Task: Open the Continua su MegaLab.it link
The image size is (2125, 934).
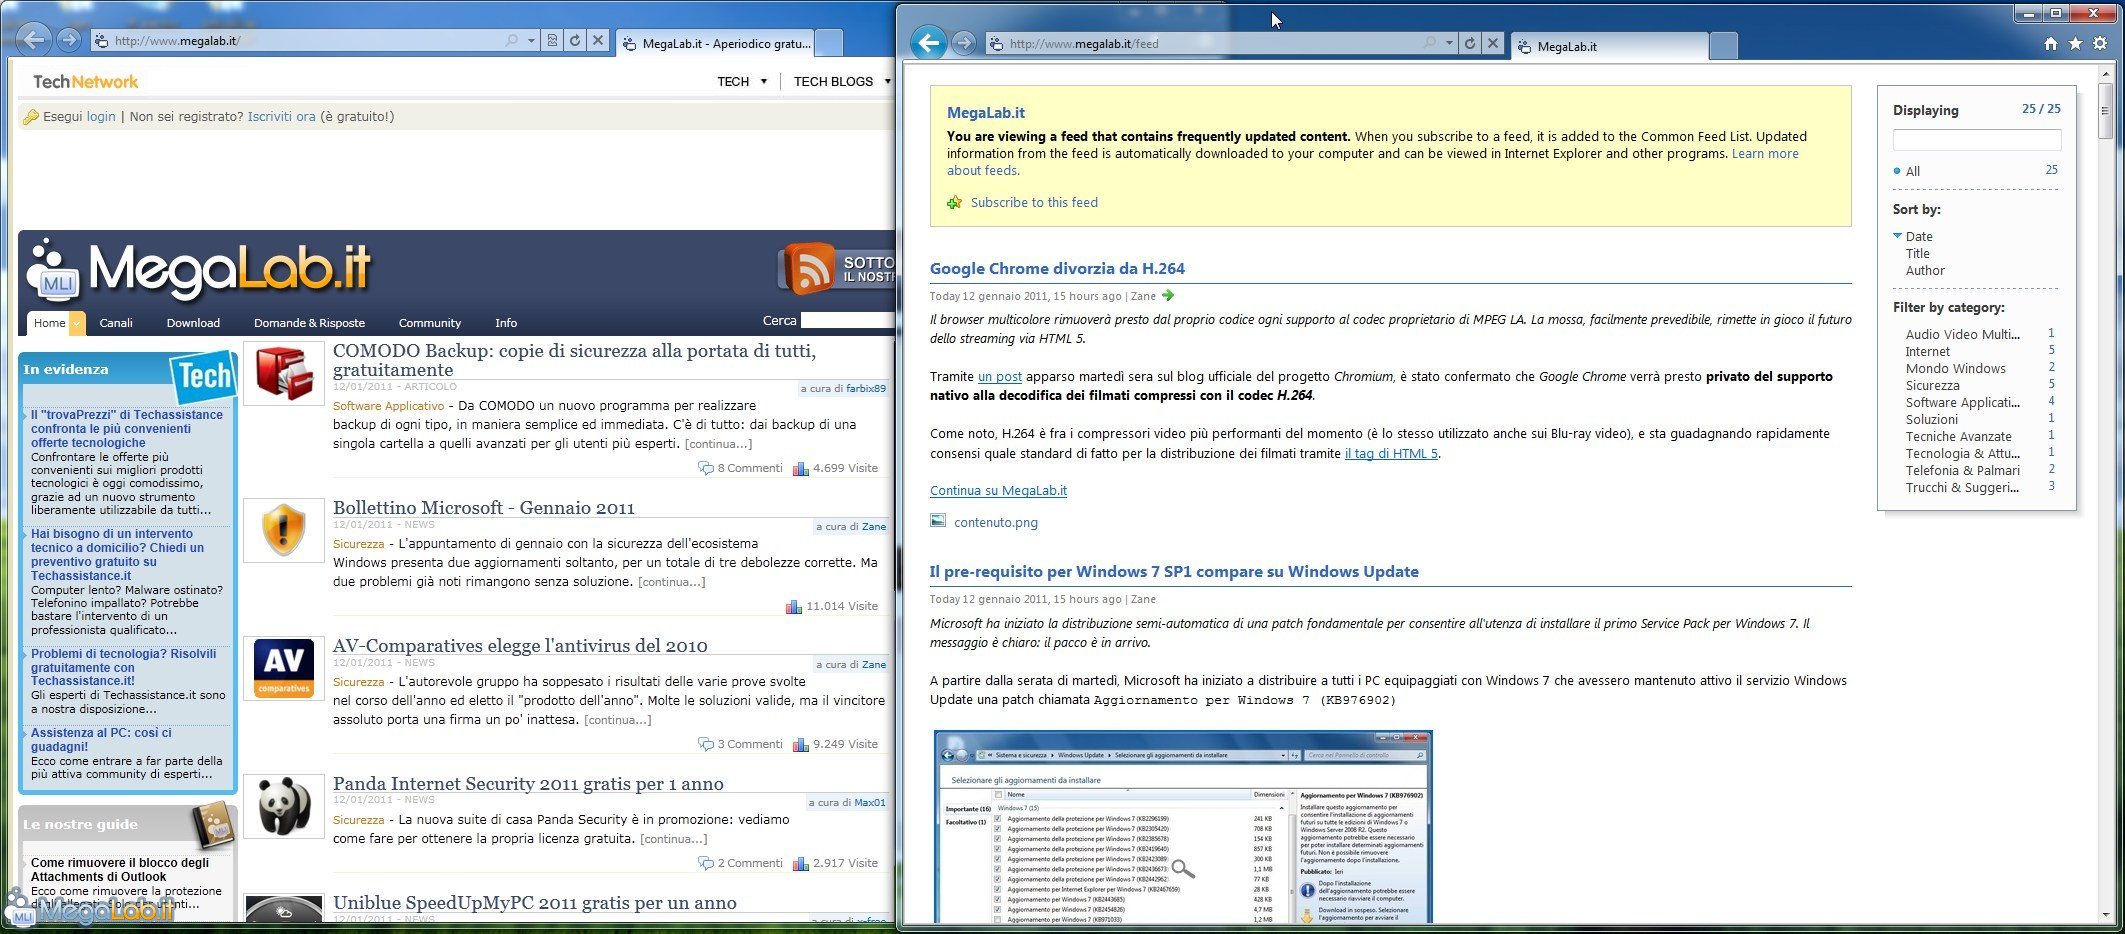Action: (998, 491)
